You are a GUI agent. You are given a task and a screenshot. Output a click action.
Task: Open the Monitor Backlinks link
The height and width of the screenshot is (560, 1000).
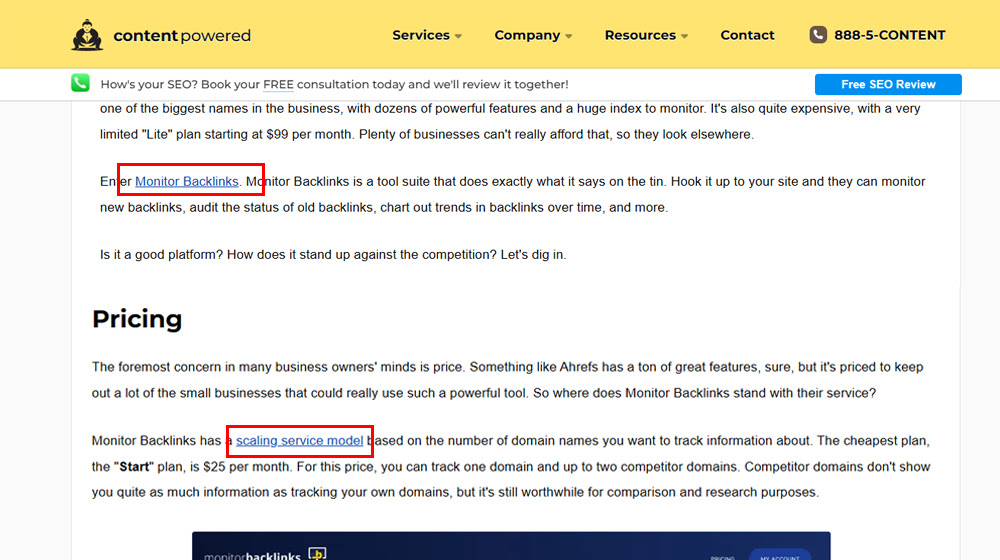187,181
